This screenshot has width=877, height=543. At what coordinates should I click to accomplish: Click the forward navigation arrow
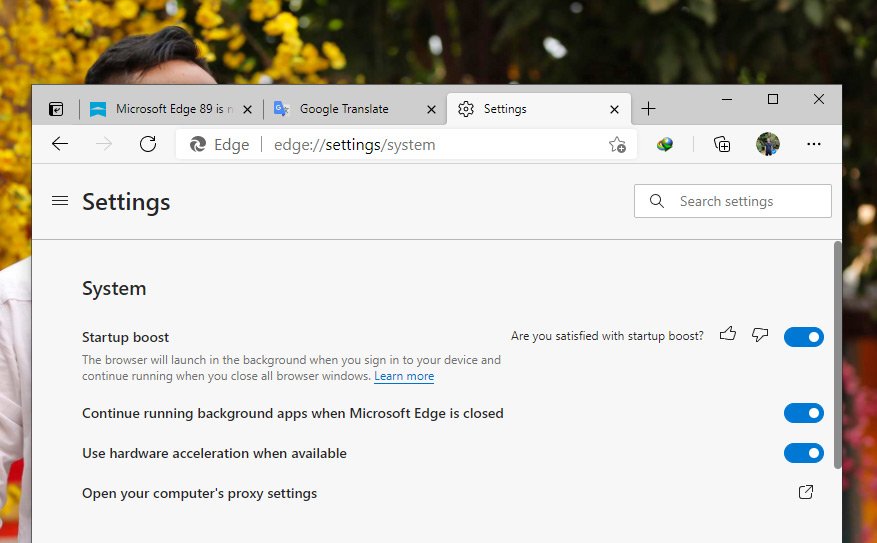(x=104, y=144)
